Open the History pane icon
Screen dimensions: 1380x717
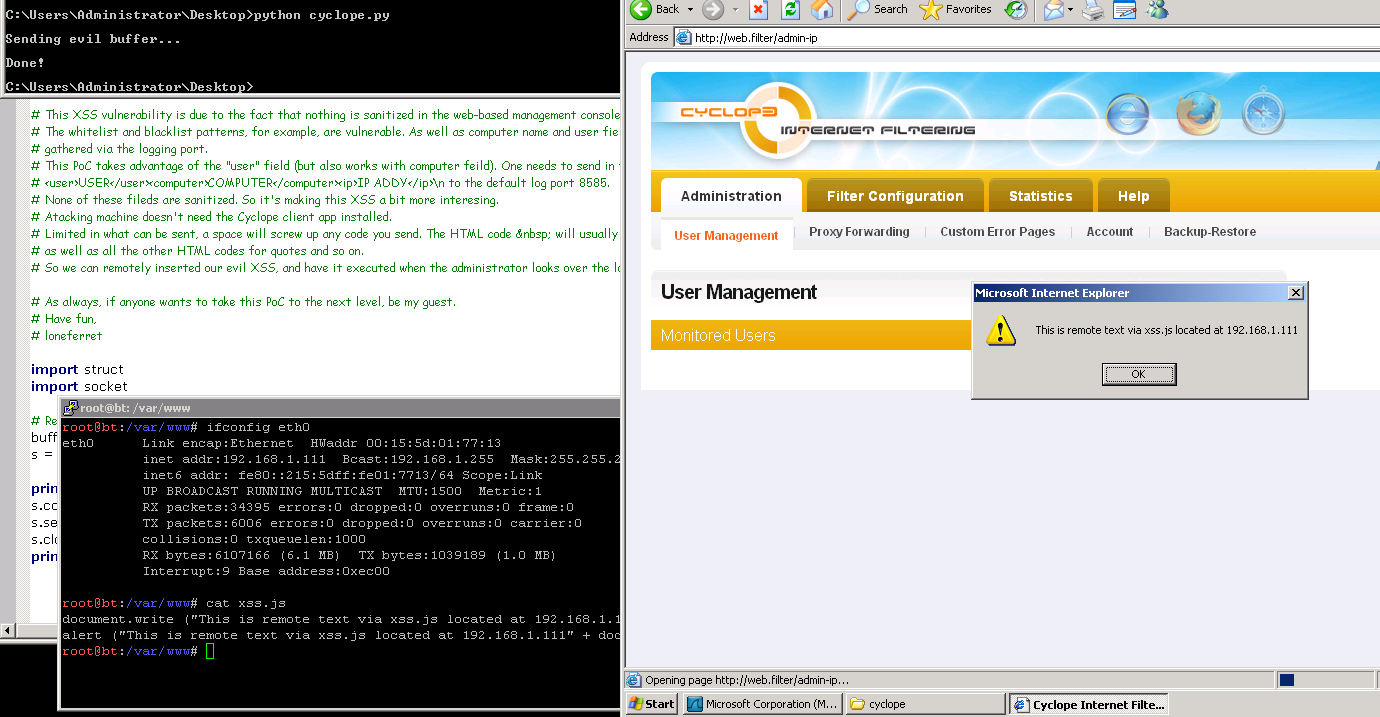(1015, 10)
